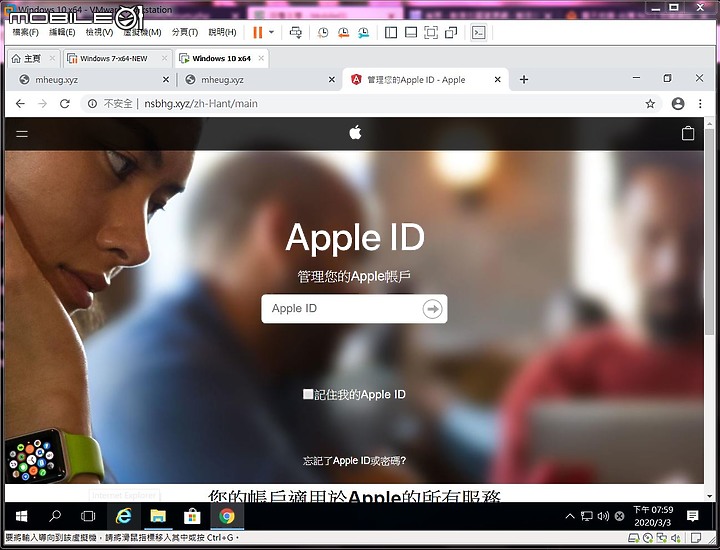The width and height of the screenshot is (720, 550).
Task: Open network icon in system tray
Action: pyautogui.click(x=586, y=516)
